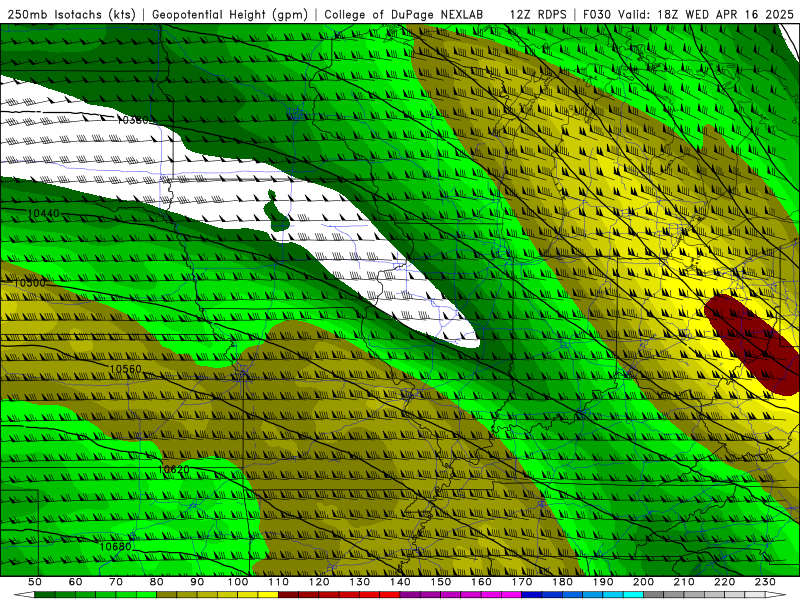Click the '110' value on the color scale
800x600 pixels.
pos(279,582)
